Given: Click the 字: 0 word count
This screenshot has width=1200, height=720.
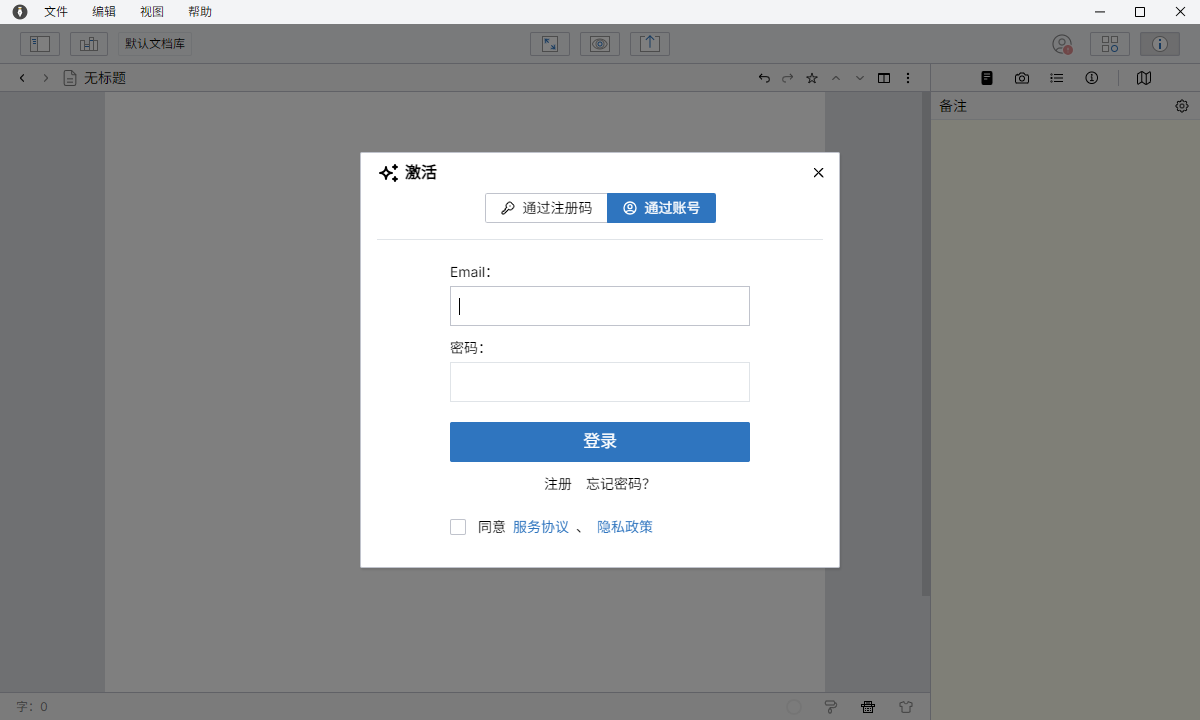Looking at the screenshot, I should pos(32,707).
